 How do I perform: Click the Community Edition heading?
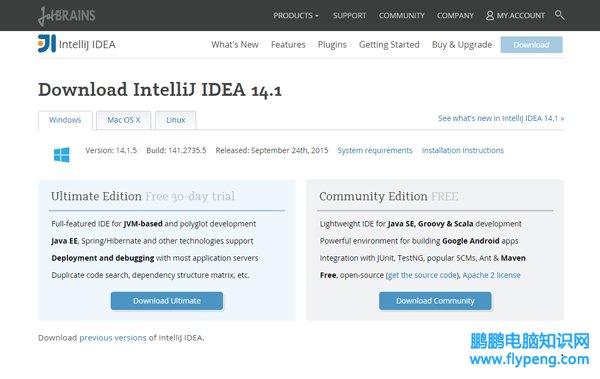(373, 196)
